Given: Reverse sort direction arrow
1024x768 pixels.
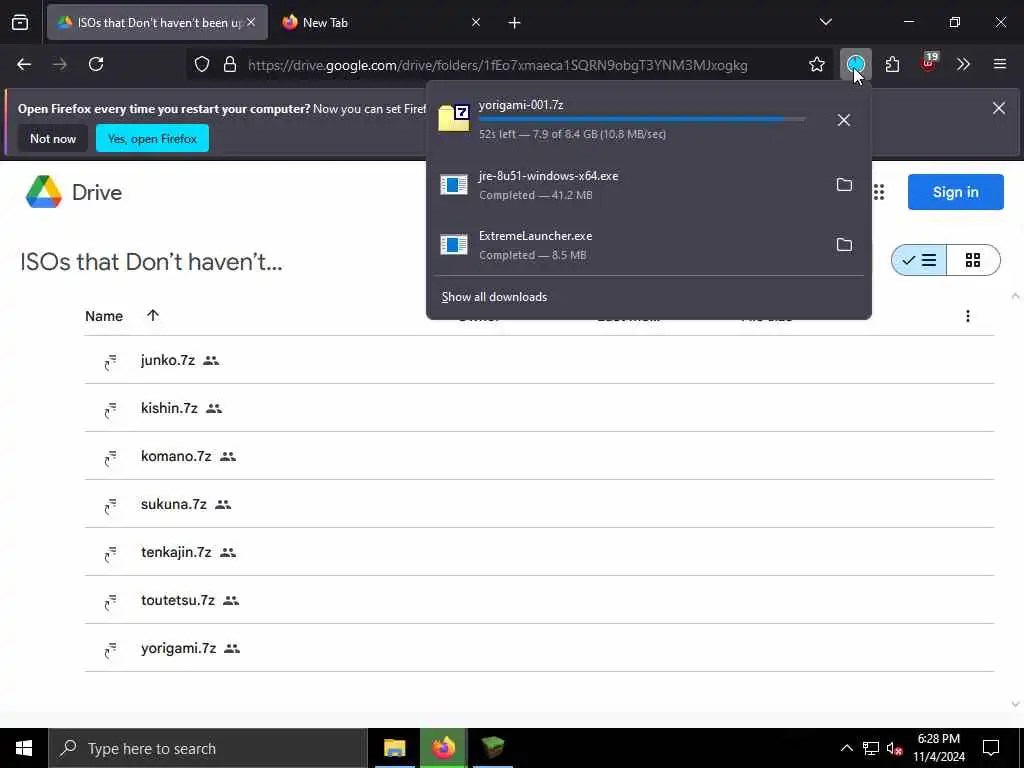Looking at the screenshot, I should [153, 315].
